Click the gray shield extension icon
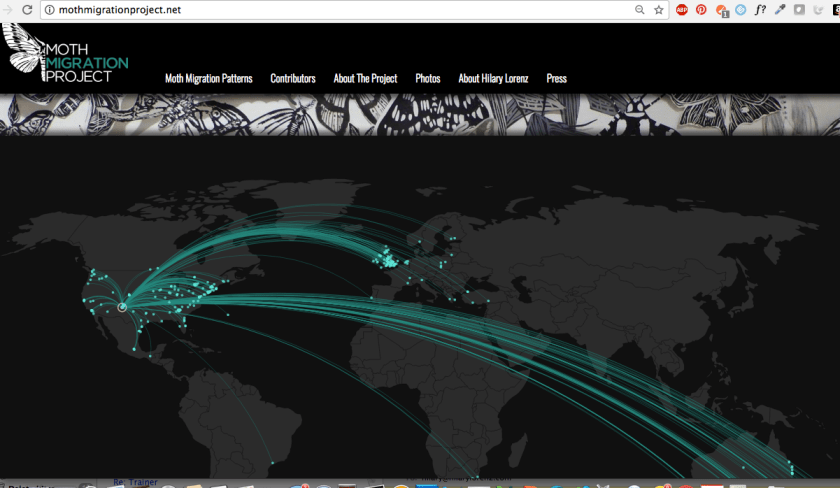The width and height of the screenshot is (840, 488). [799, 9]
